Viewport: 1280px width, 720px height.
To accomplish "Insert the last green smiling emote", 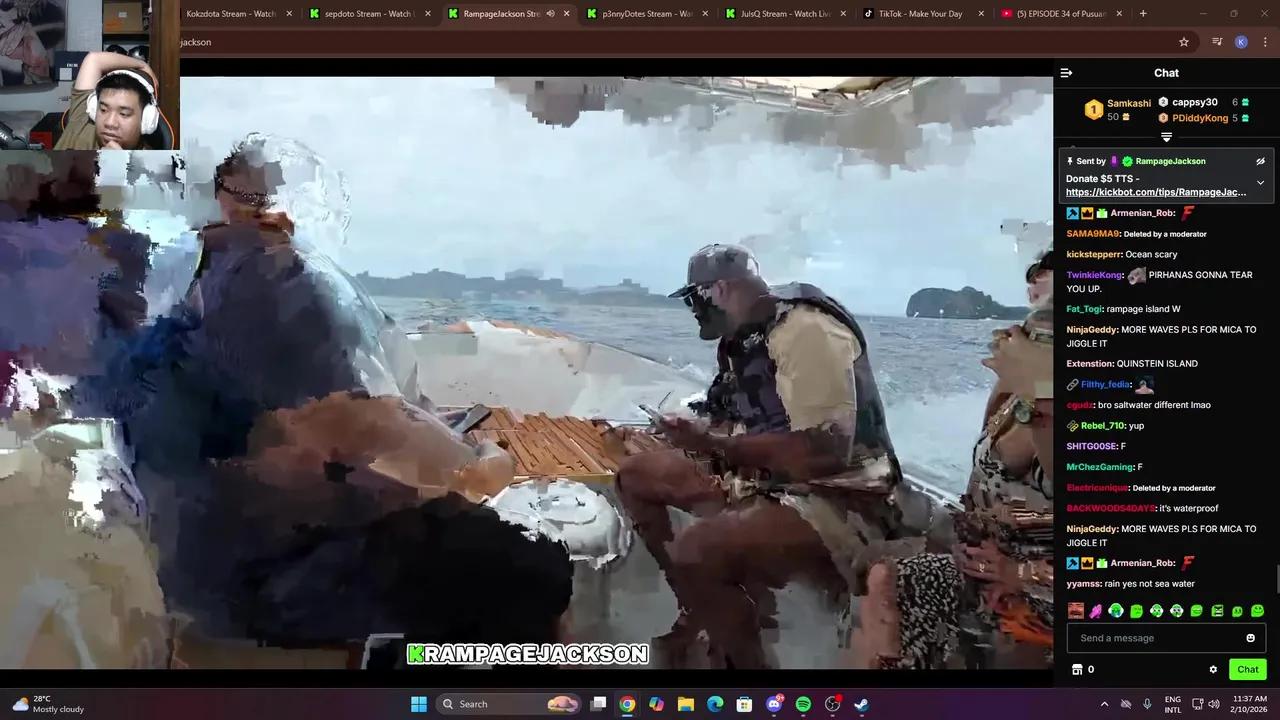I will click(1257, 611).
